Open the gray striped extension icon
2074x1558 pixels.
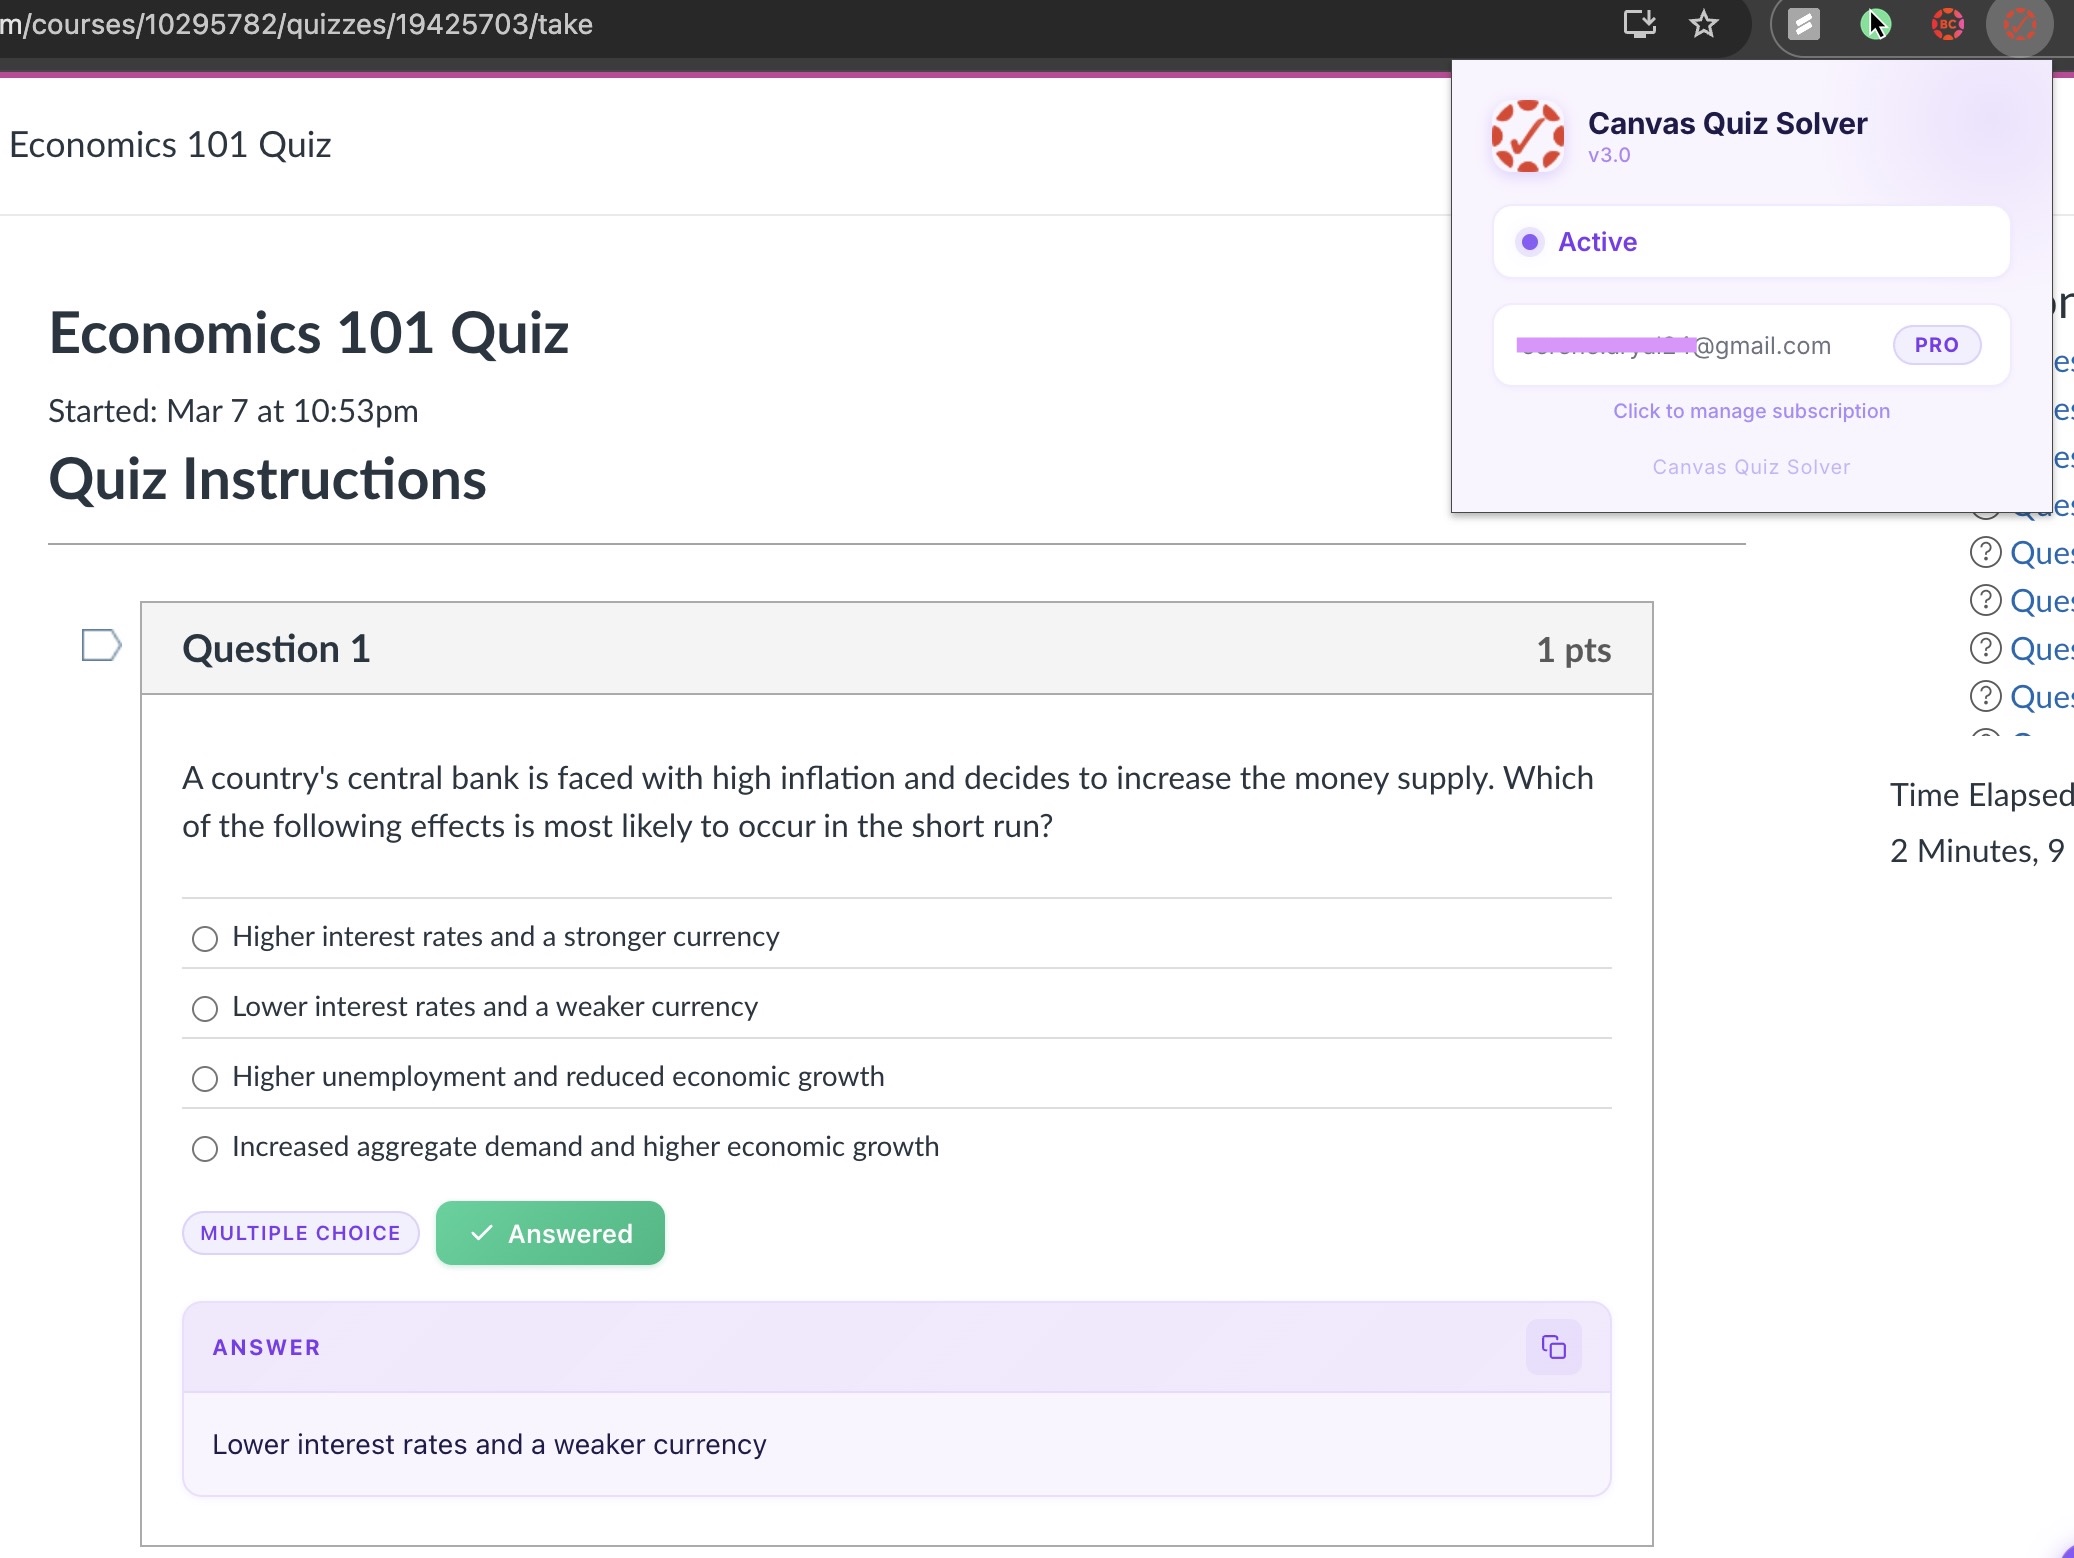point(1803,23)
